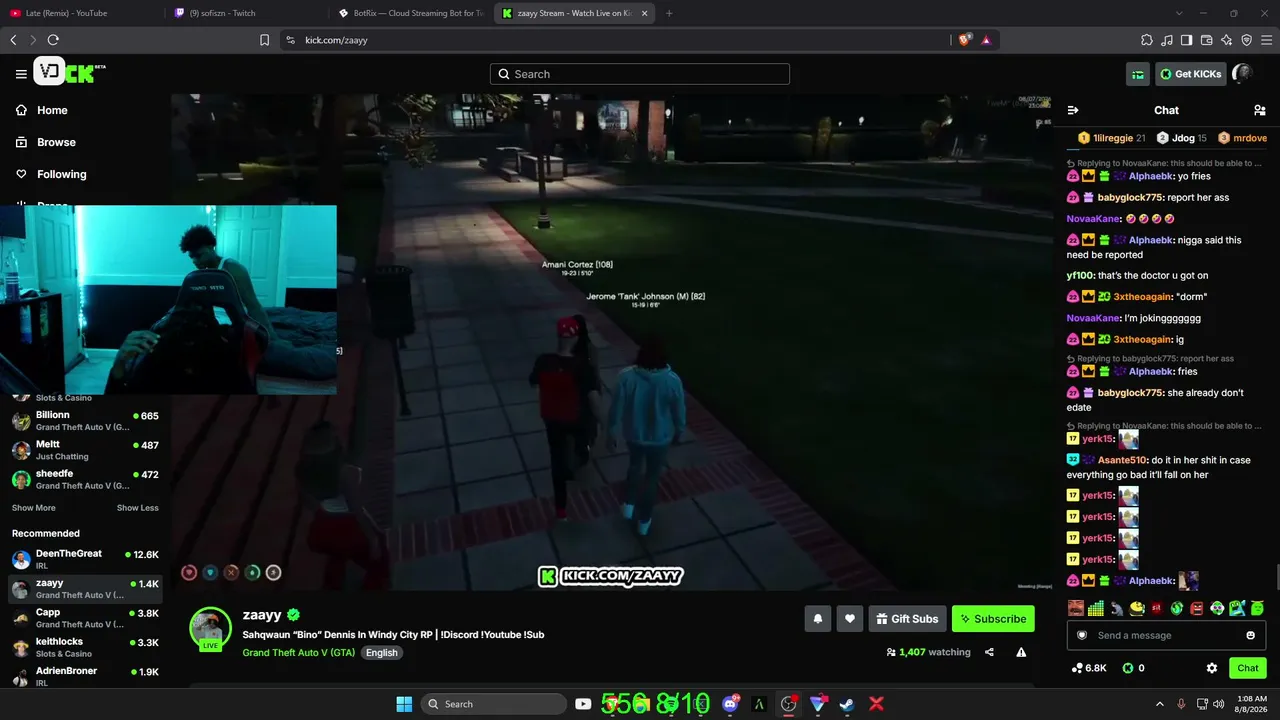
Task: Close the zaayy Stream tab
Action: (x=644, y=13)
